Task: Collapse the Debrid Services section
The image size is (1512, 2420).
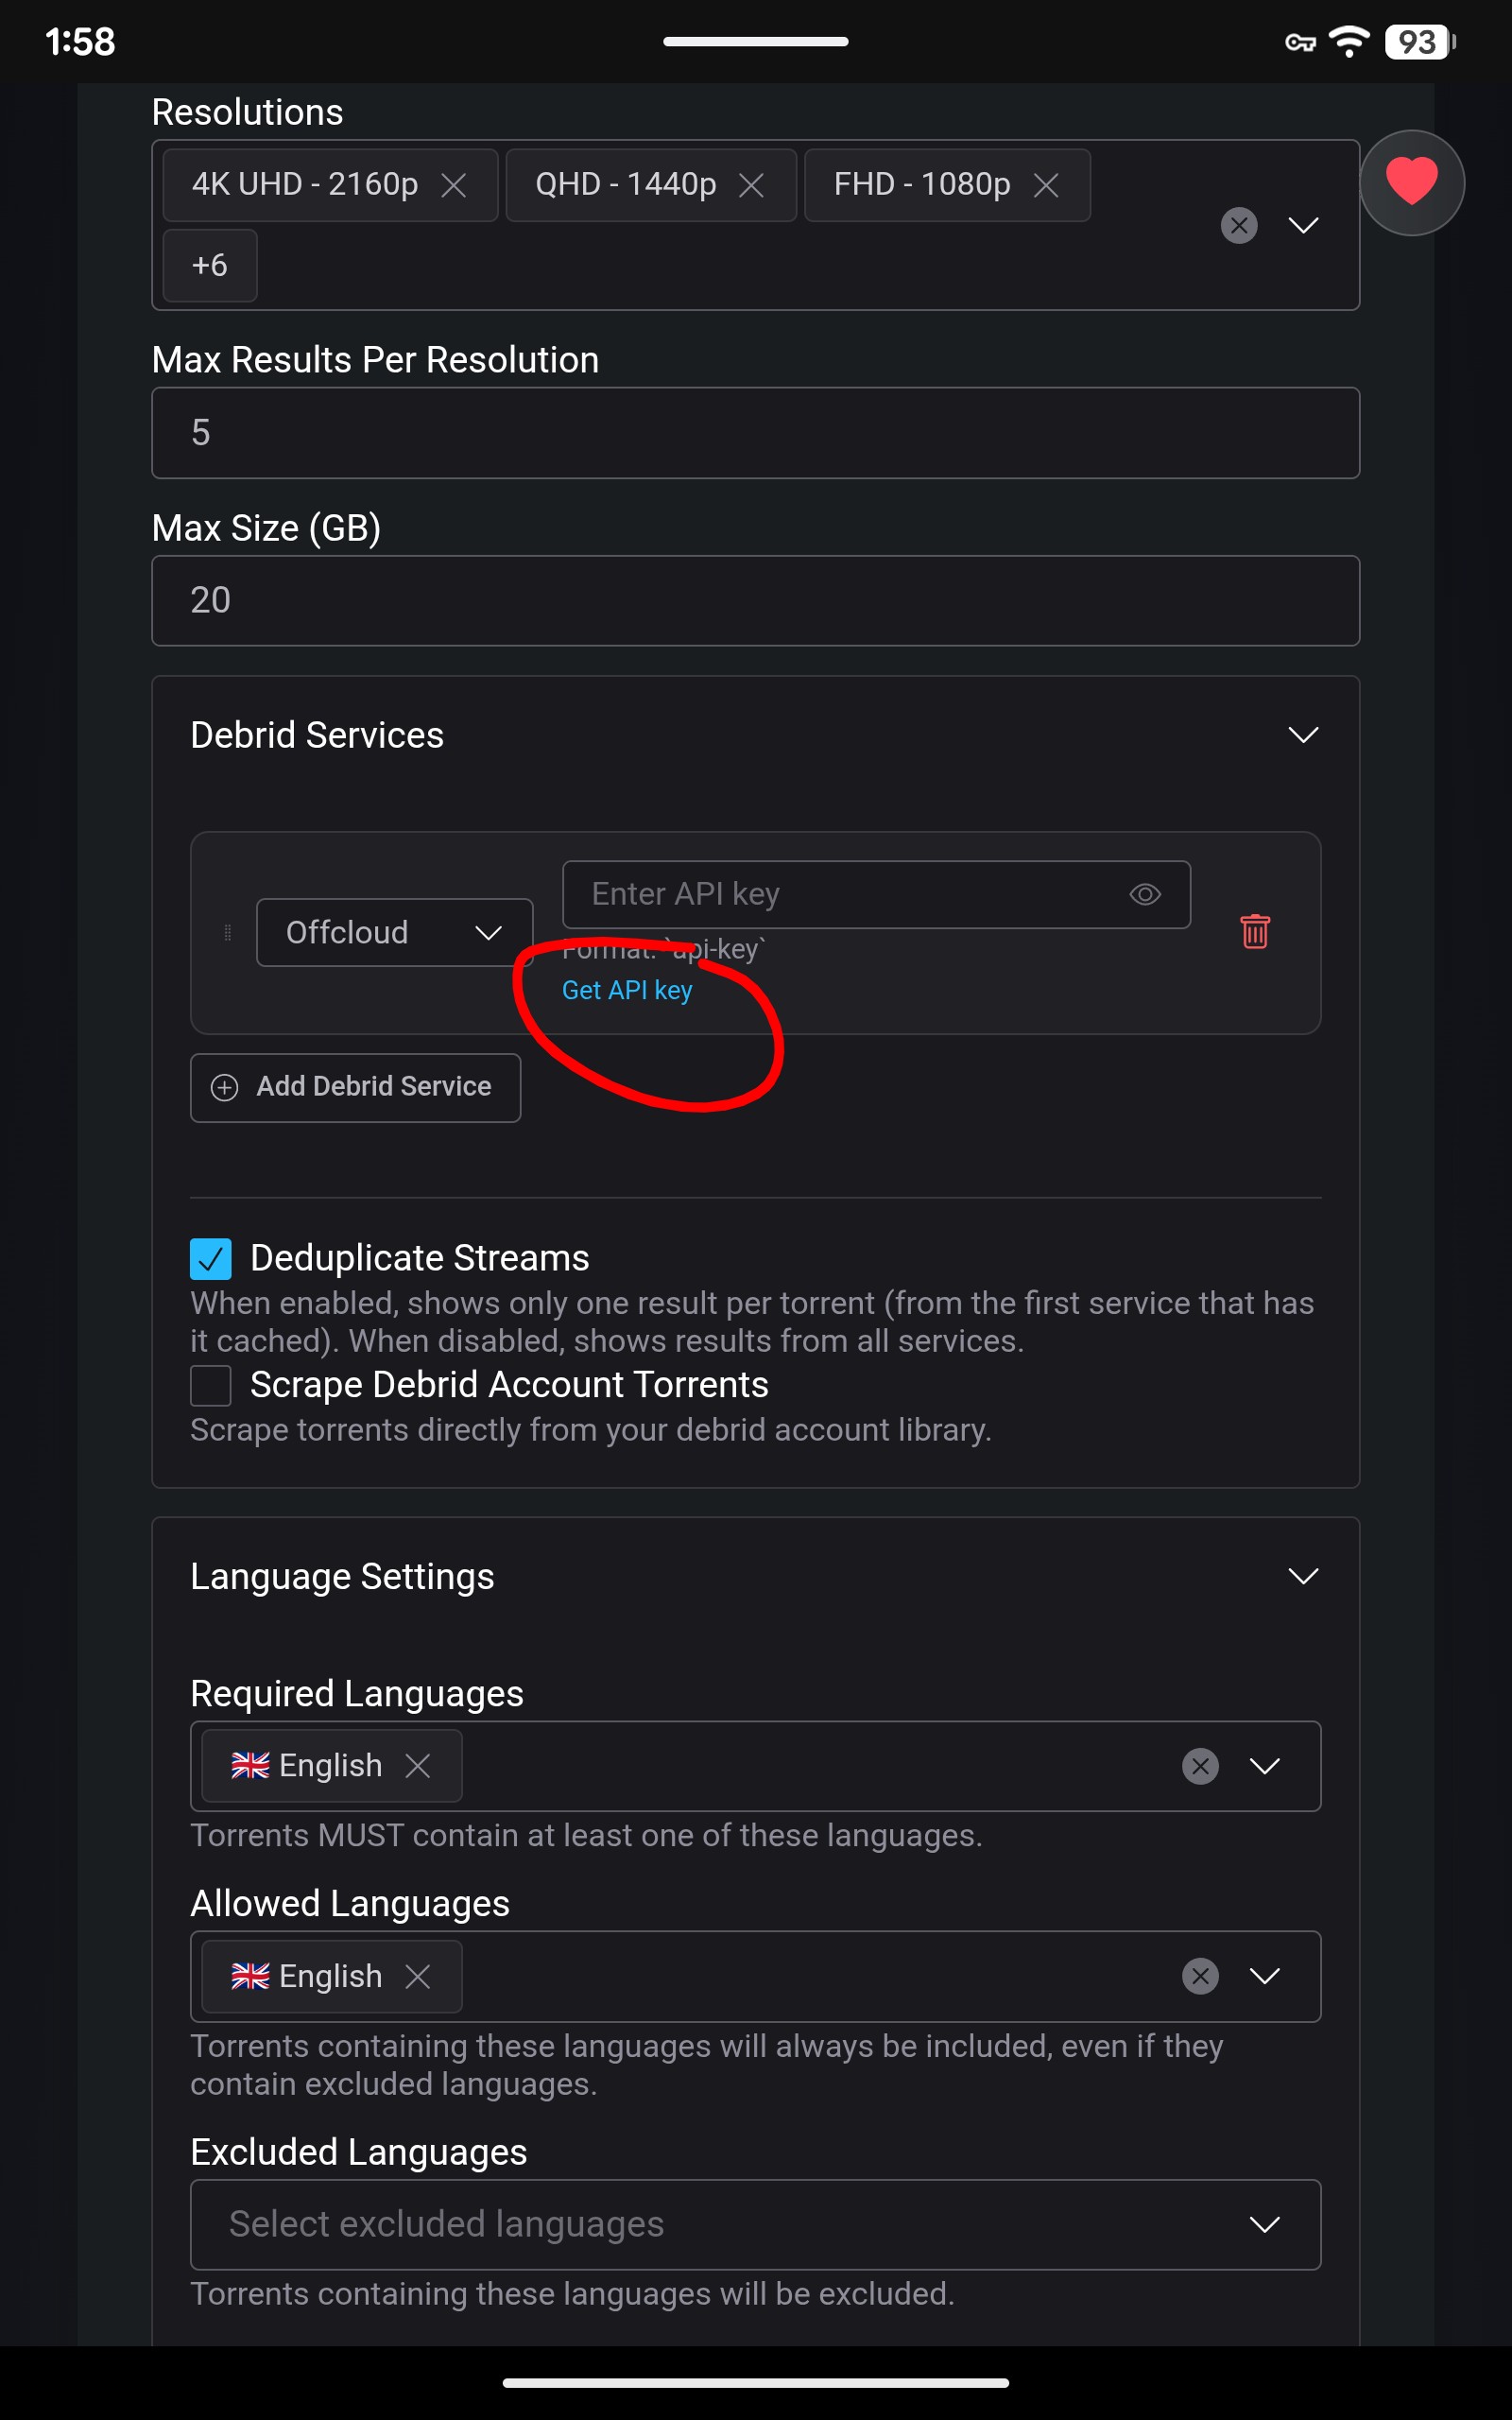Action: coord(1303,735)
